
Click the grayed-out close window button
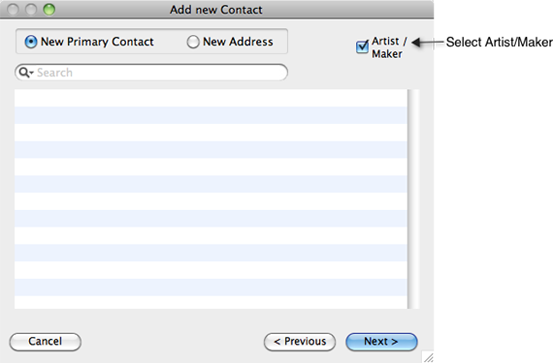click(x=13, y=10)
